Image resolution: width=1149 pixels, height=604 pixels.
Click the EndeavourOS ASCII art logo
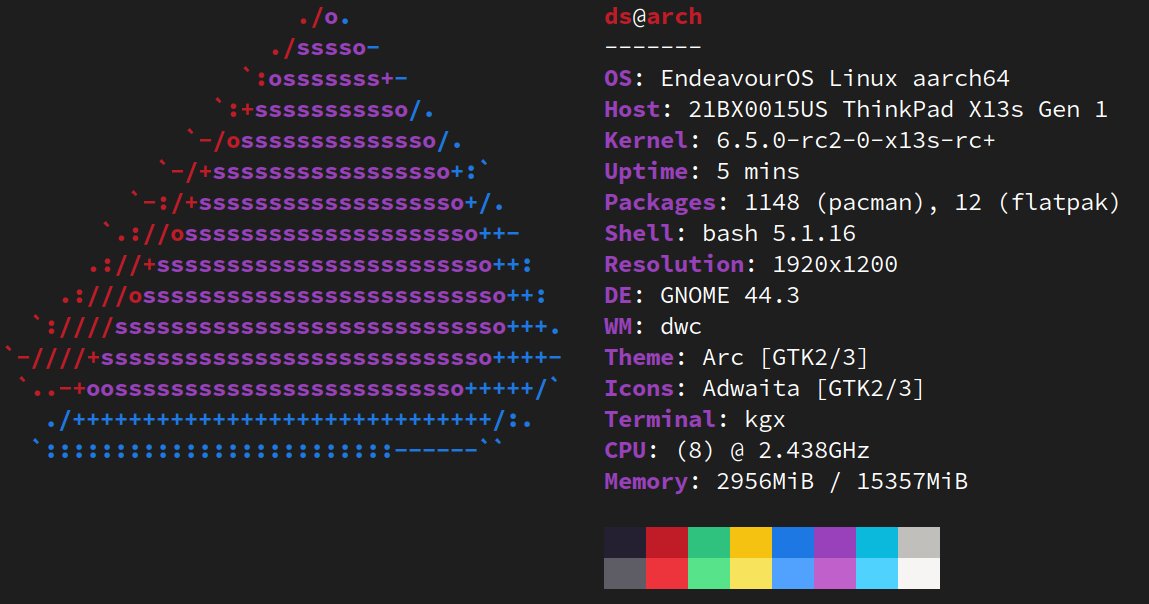(284, 233)
